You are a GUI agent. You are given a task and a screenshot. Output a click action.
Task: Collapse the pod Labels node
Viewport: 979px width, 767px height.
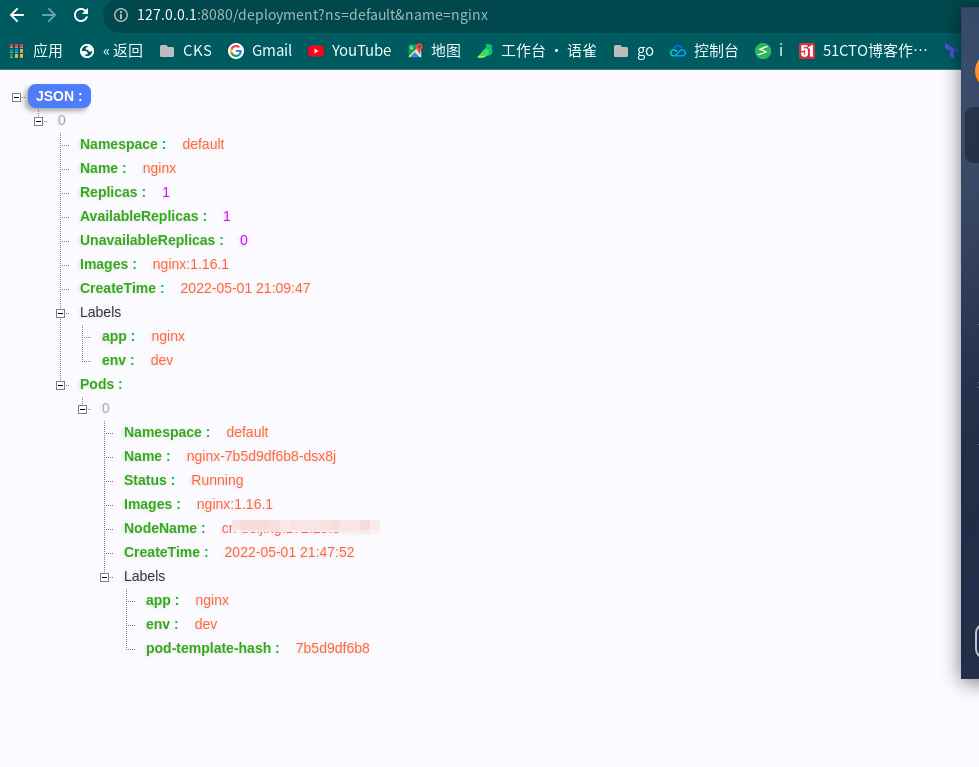[x=105, y=578]
